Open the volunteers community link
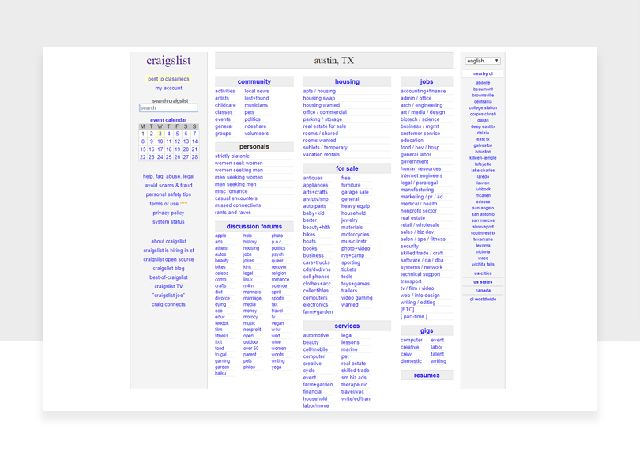Image resolution: width=640 pixels, height=456 pixels. (257, 133)
